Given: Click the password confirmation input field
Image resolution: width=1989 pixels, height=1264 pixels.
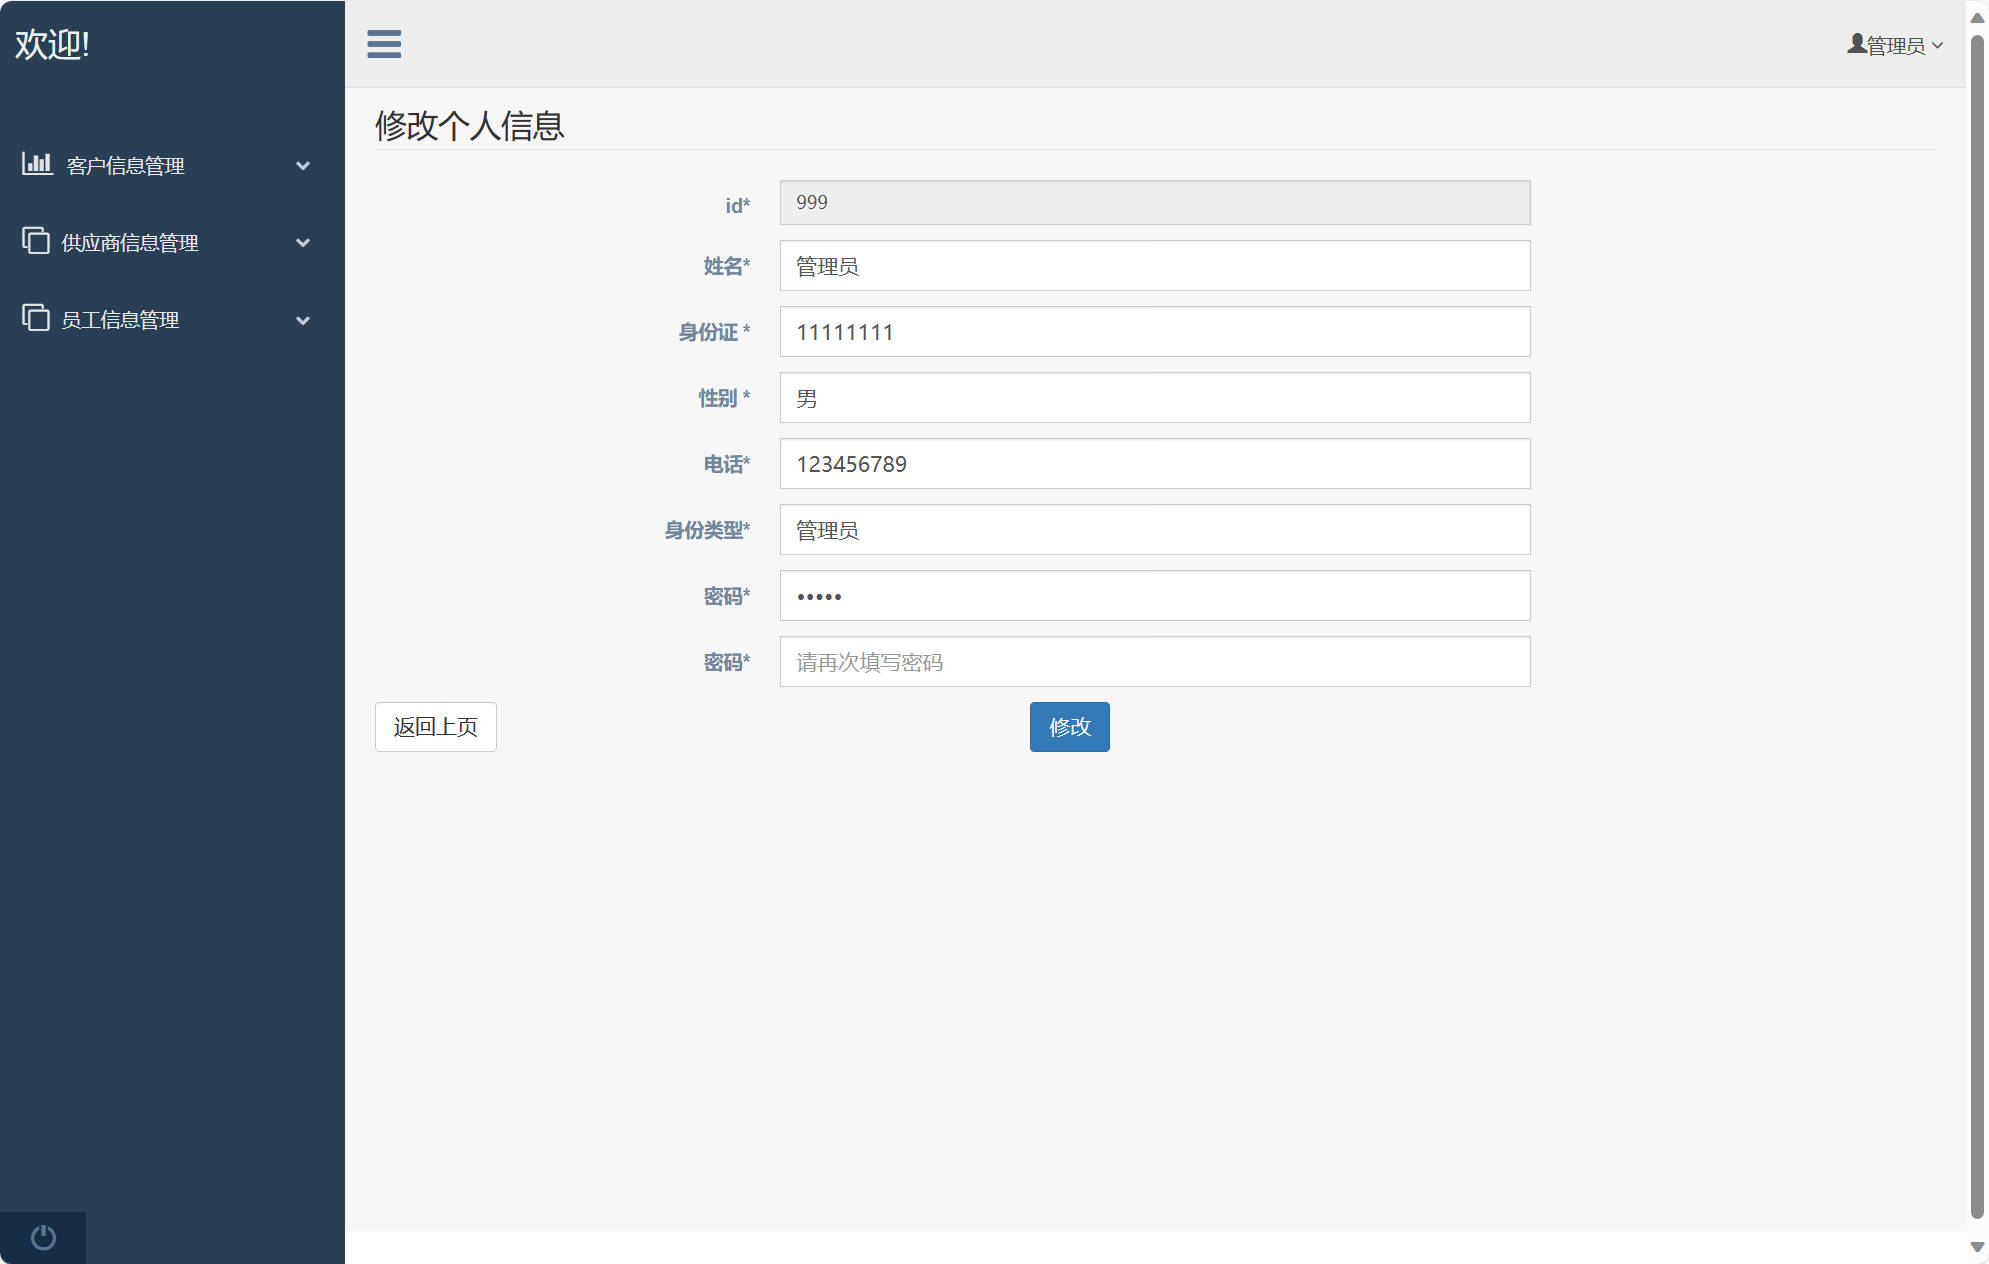Looking at the screenshot, I should point(1154,661).
